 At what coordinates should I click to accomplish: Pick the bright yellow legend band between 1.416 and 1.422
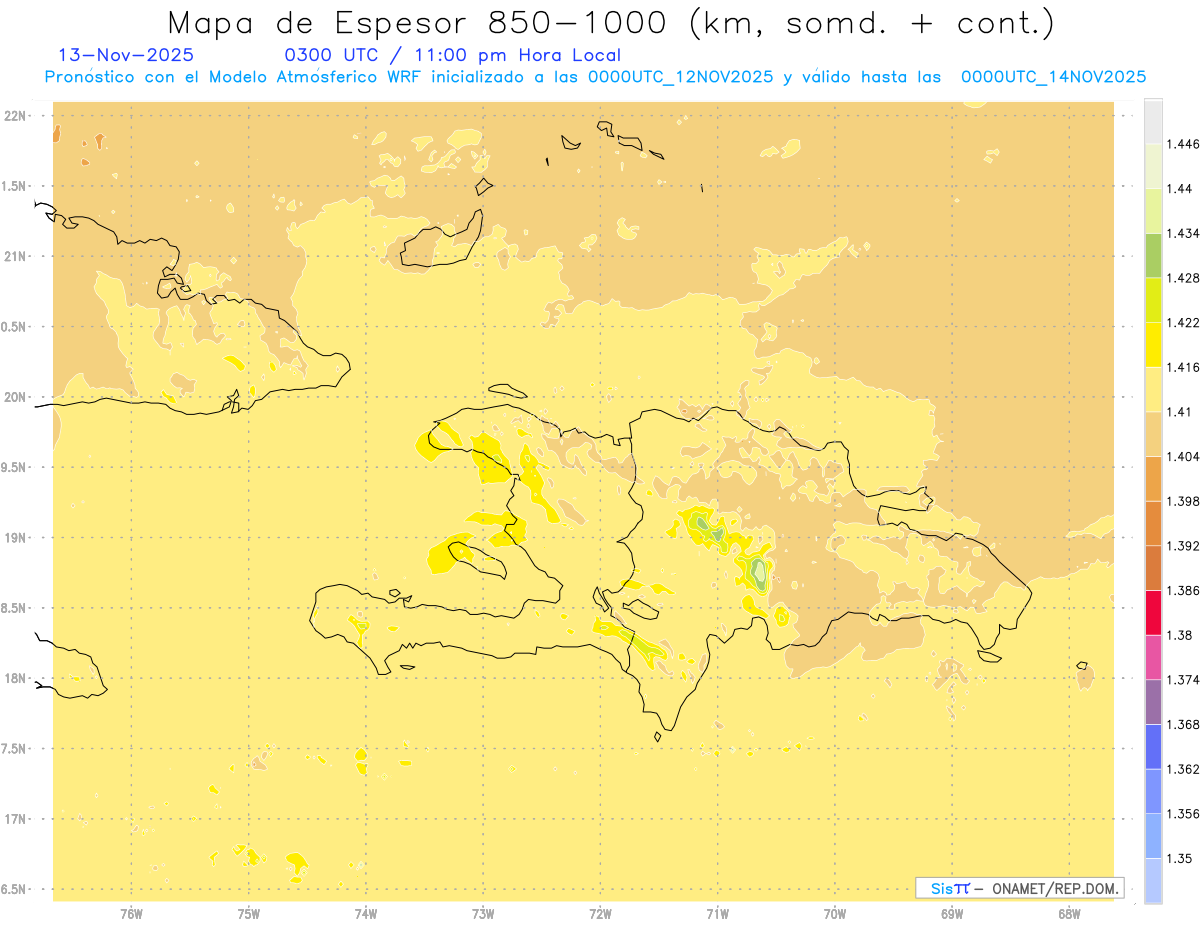pos(1153,344)
